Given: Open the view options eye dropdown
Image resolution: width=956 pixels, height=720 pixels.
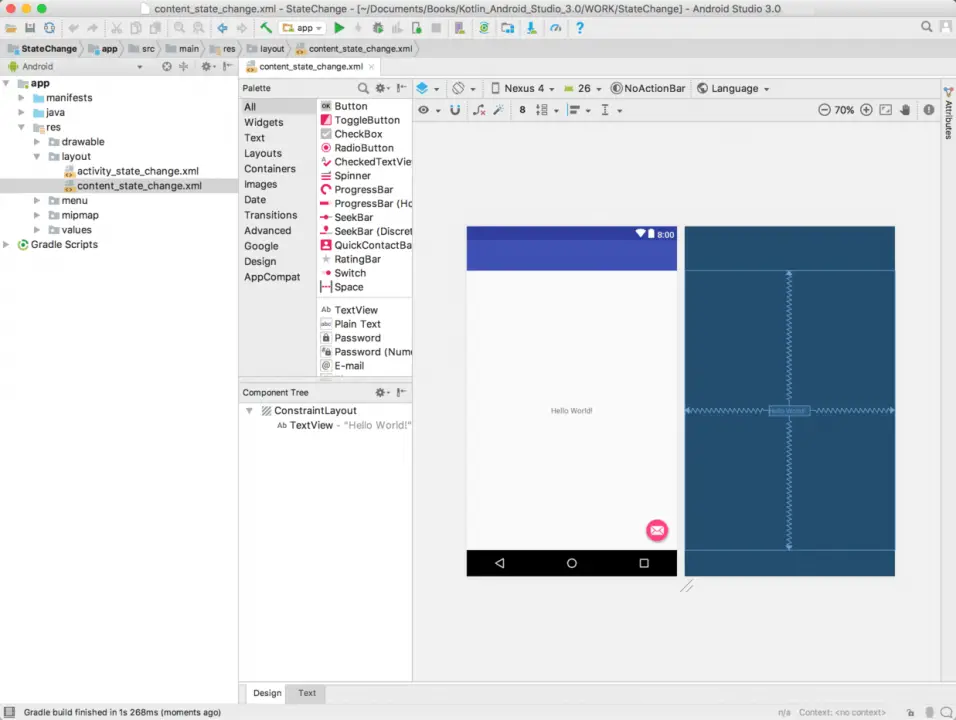Looking at the screenshot, I should (428, 110).
